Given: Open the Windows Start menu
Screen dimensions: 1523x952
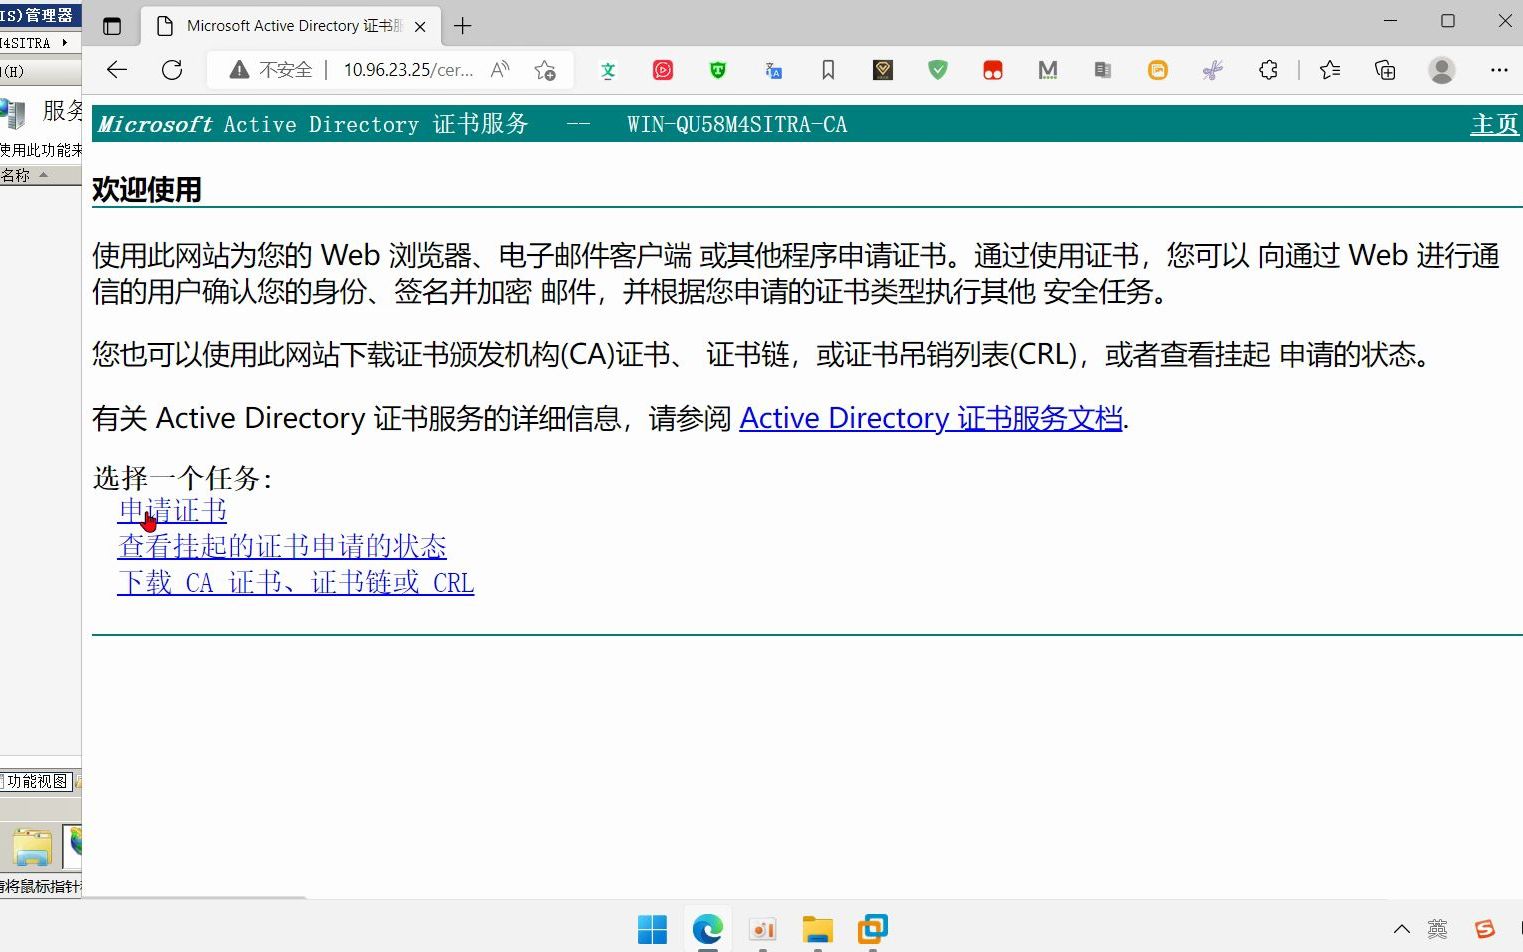Looking at the screenshot, I should click(x=652, y=929).
